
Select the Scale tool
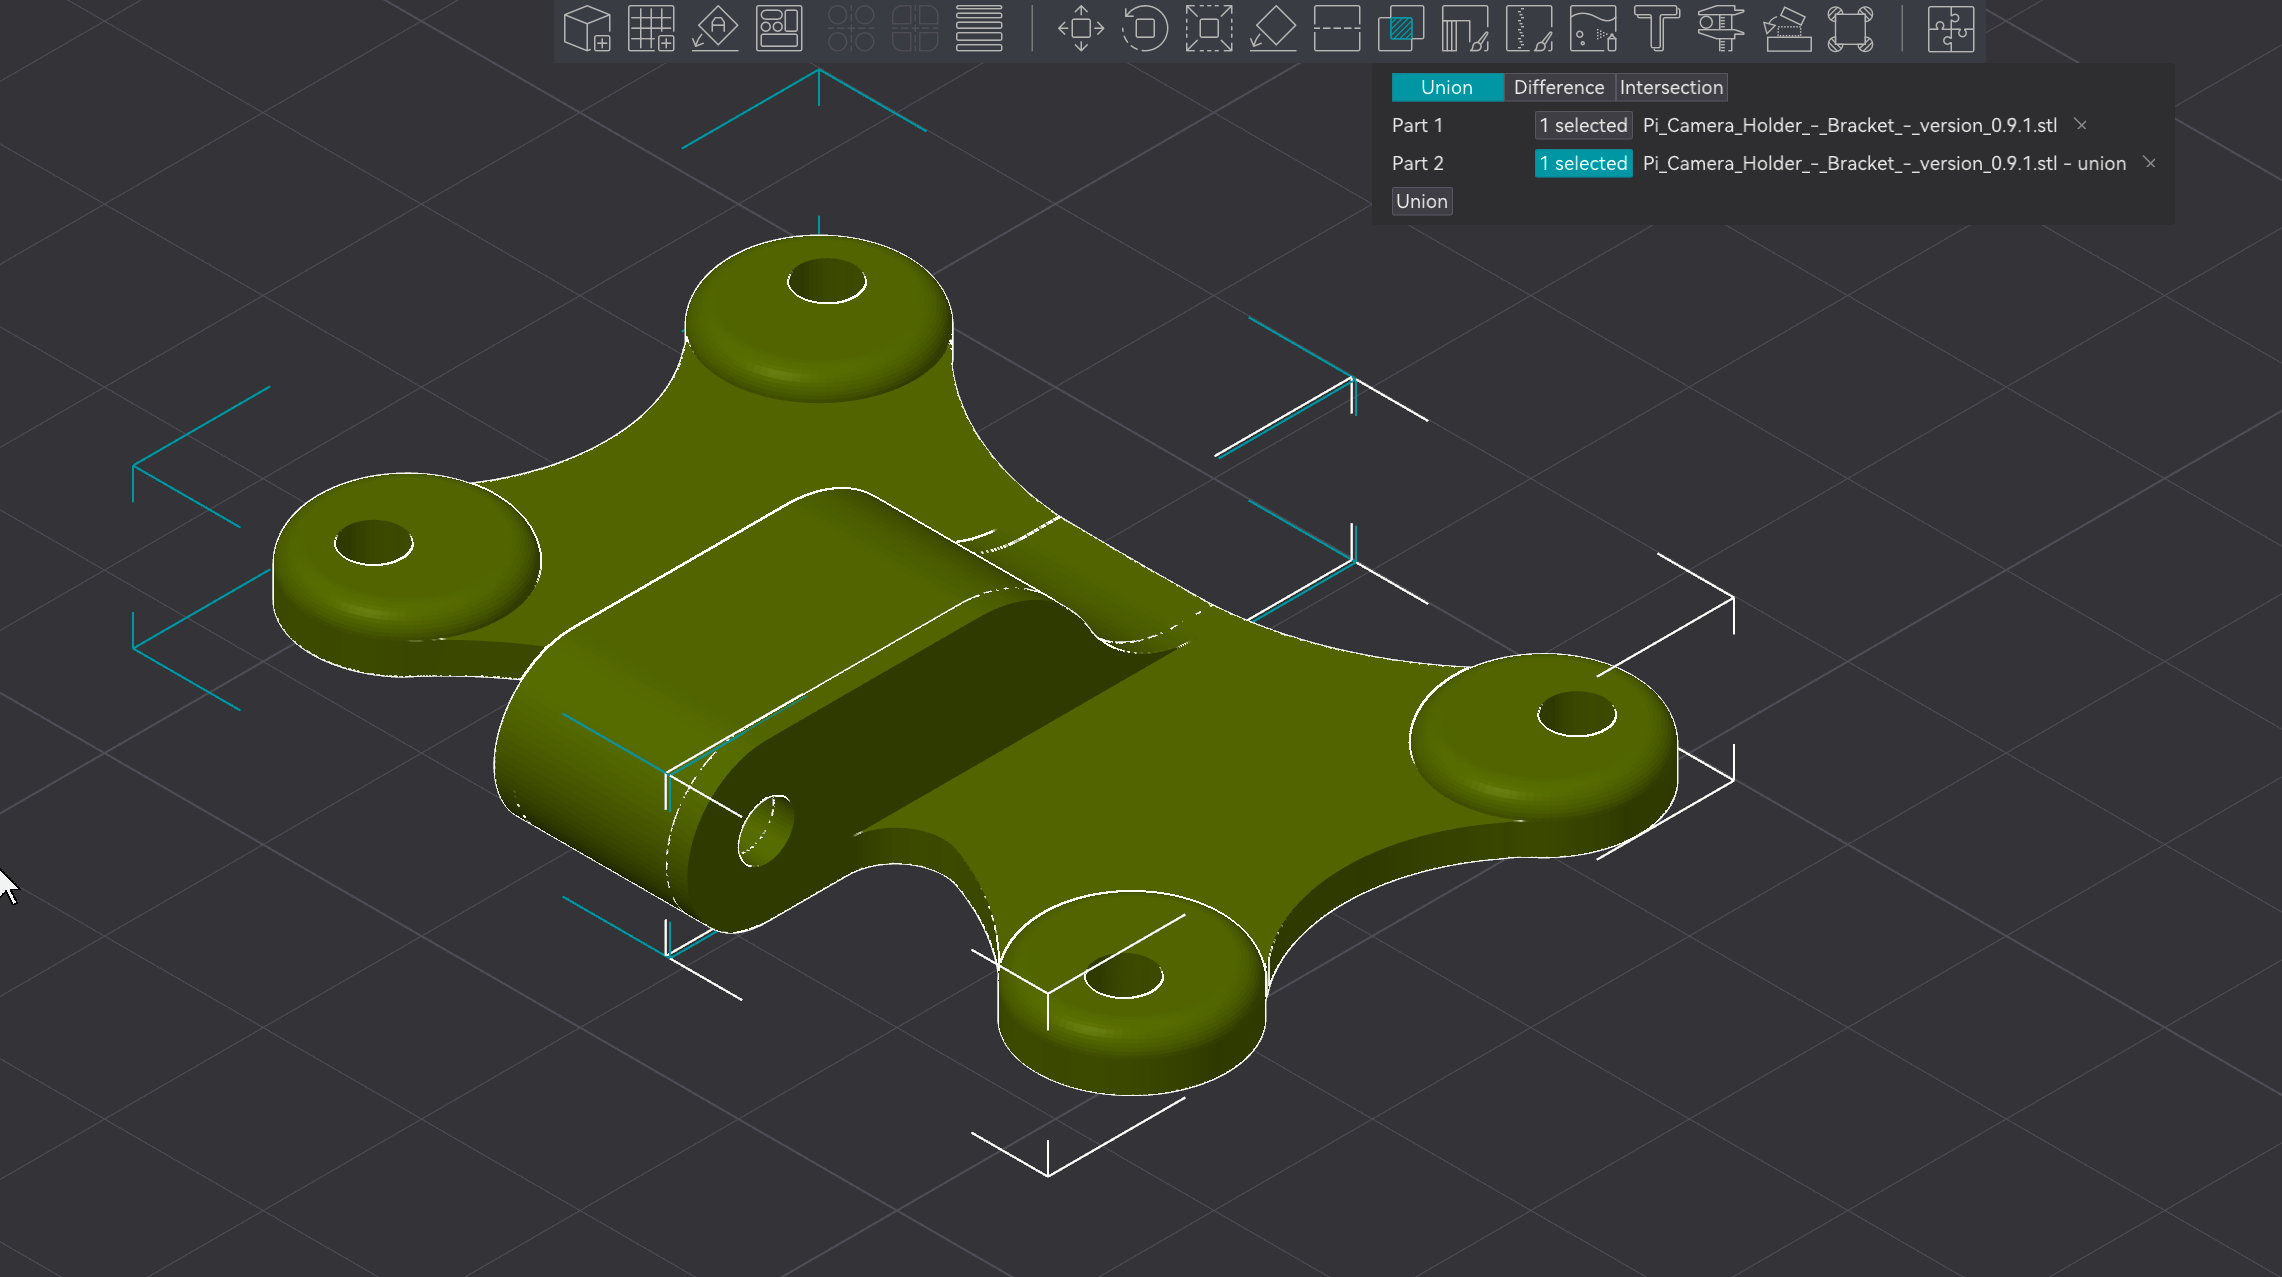pyautogui.click(x=1209, y=29)
